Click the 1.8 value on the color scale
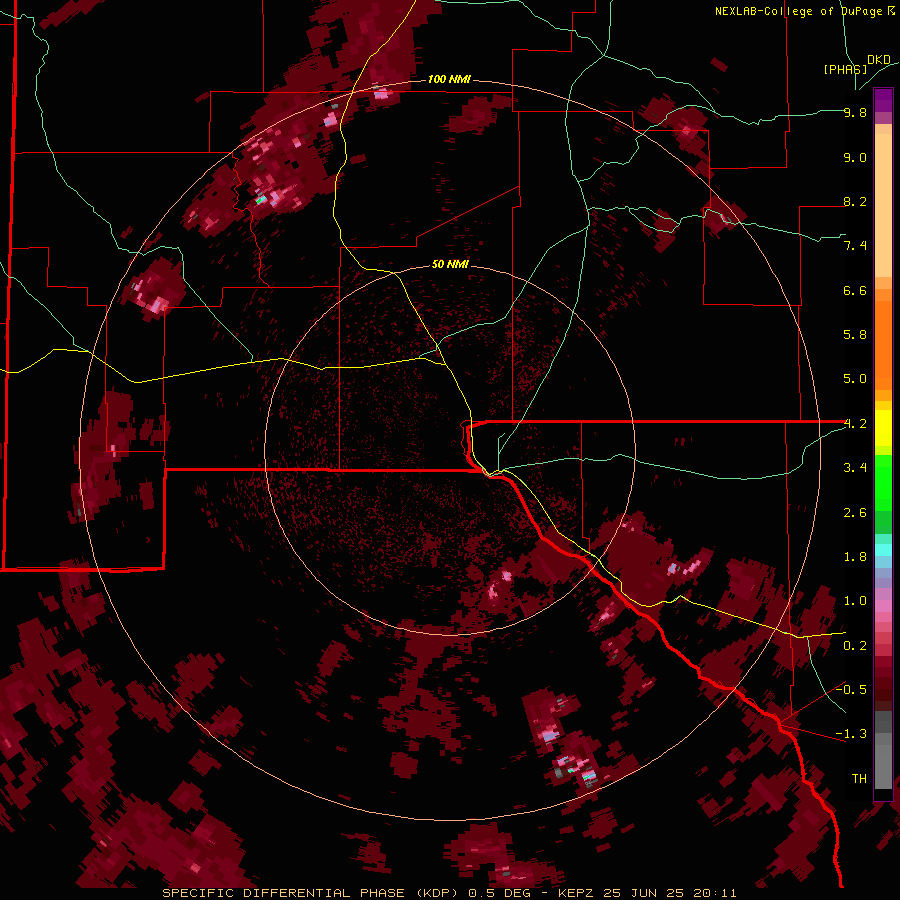Image resolution: width=900 pixels, height=900 pixels. 855,557
